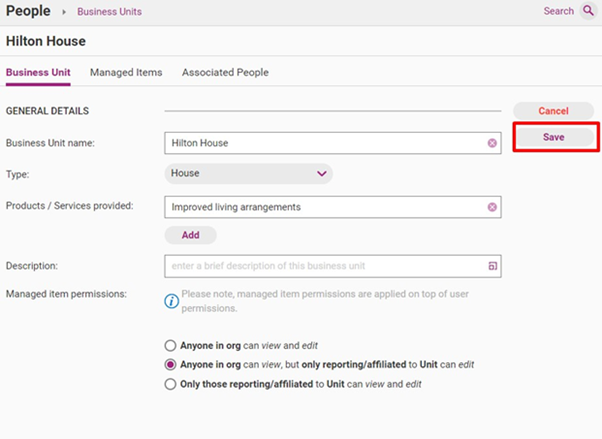Click the managed item permissions info icon
Image resolution: width=602 pixels, height=439 pixels.
coord(172,299)
